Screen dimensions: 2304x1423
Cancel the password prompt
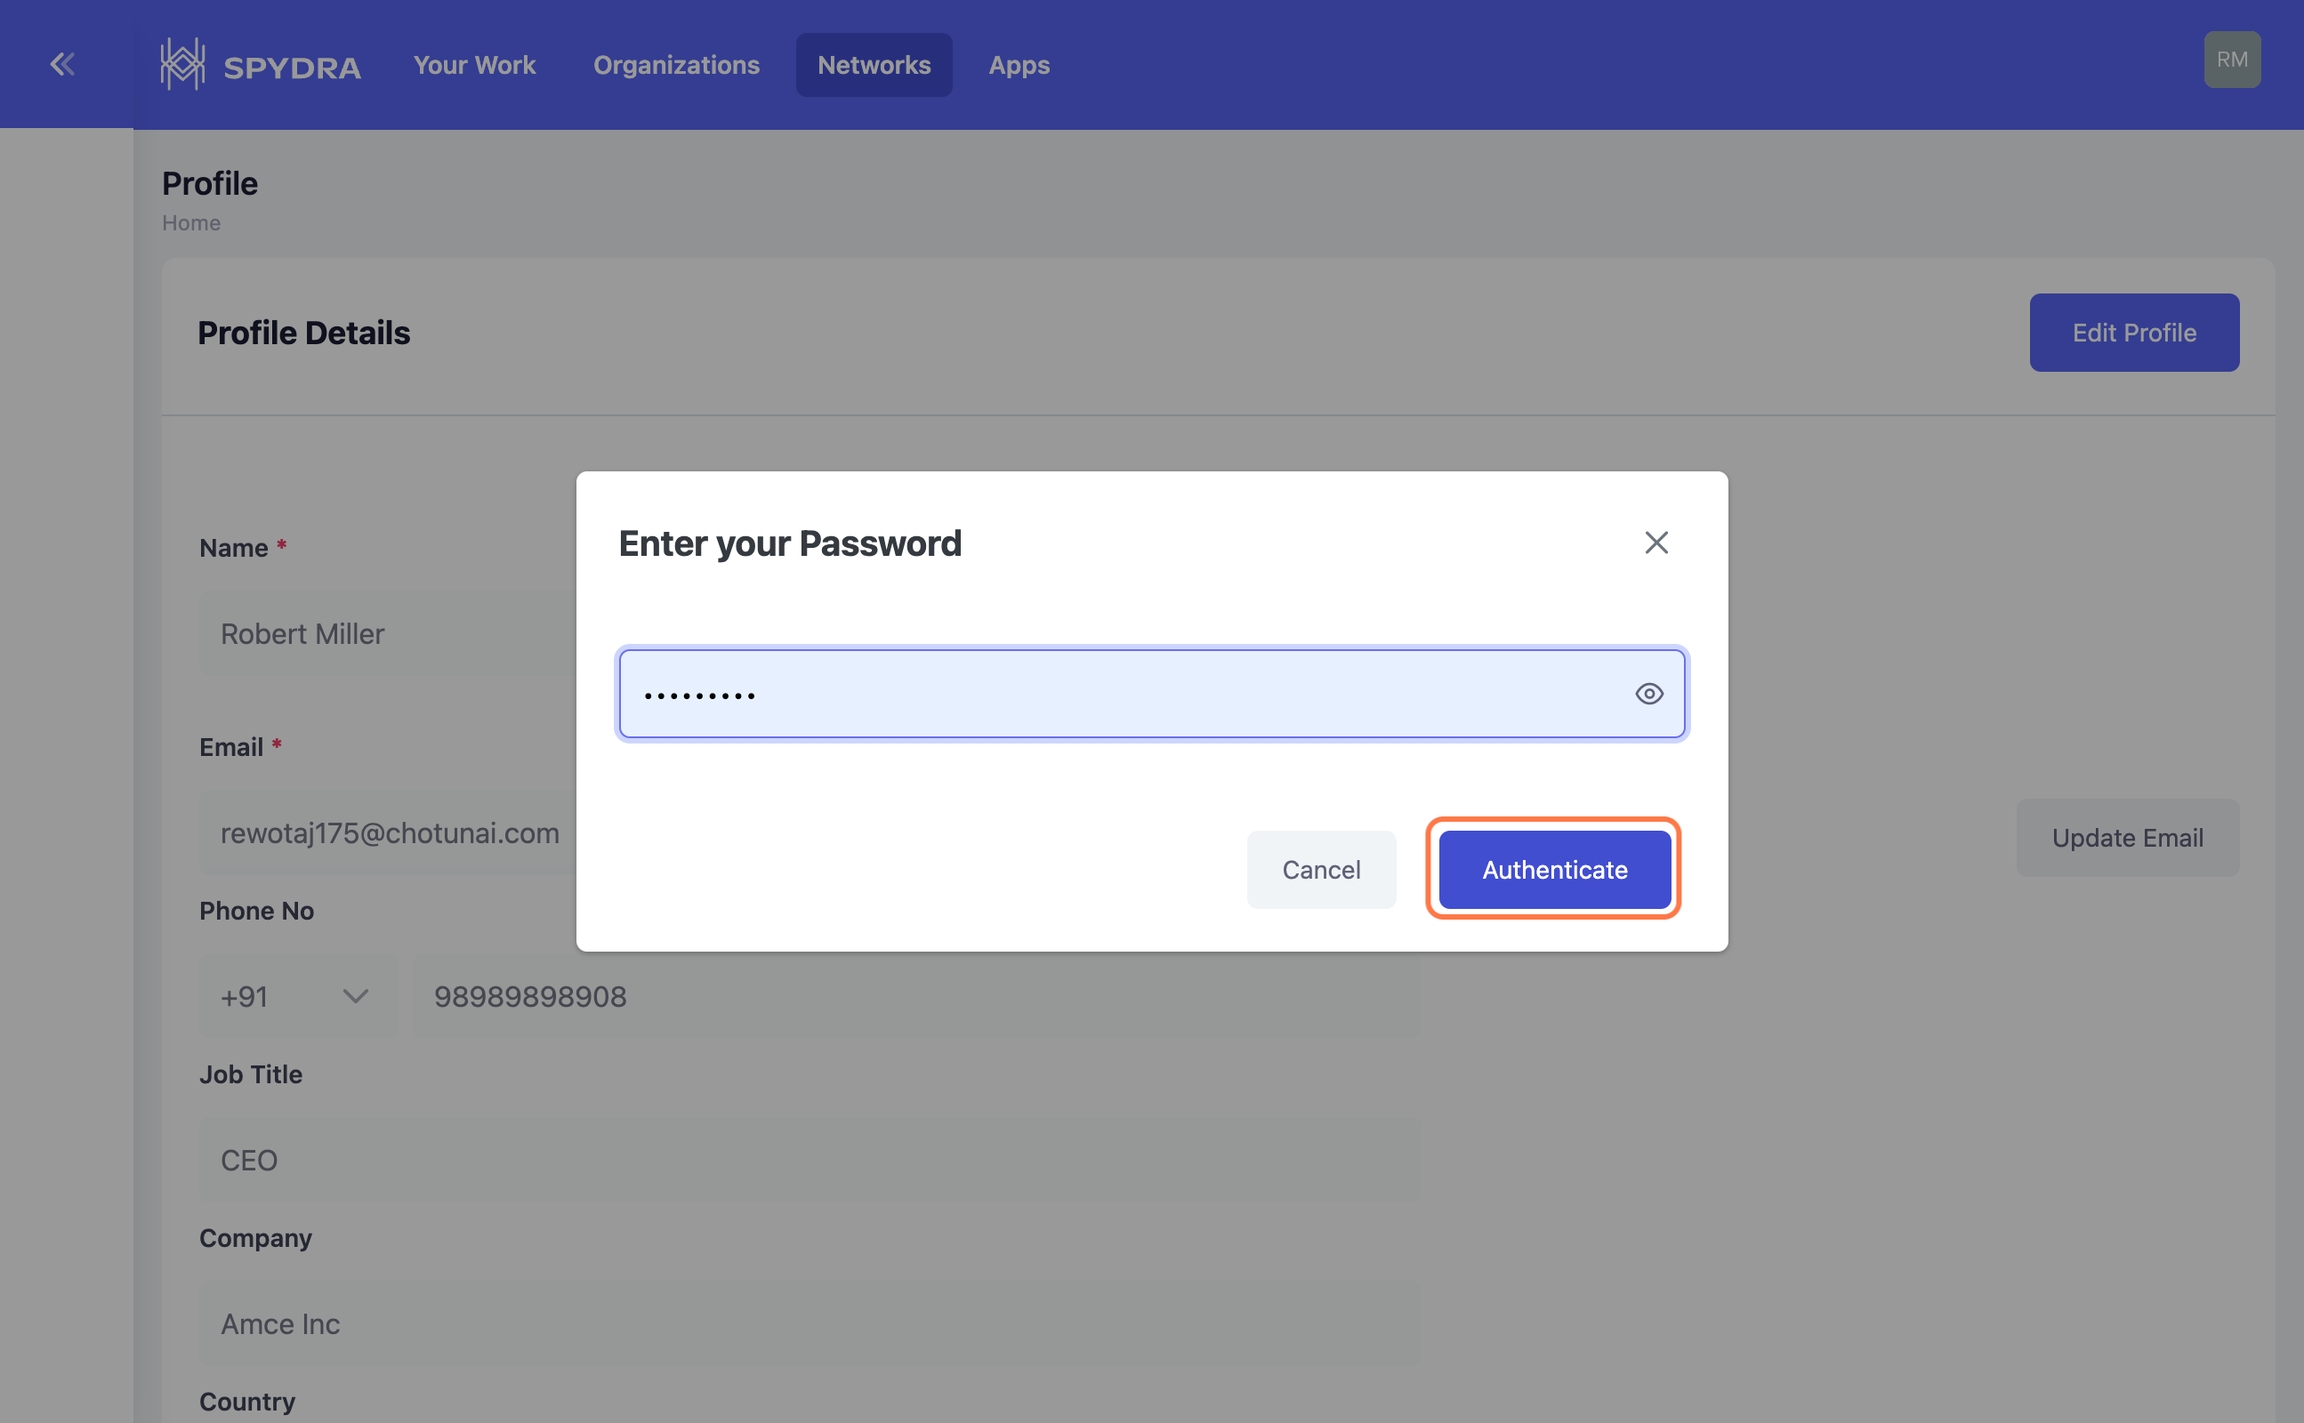(1320, 870)
